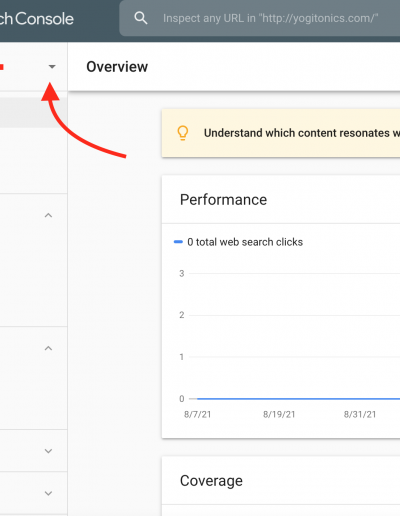The width and height of the screenshot is (400, 516).
Task: Click the red property marker in sidebar
Action: tap(2, 67)
